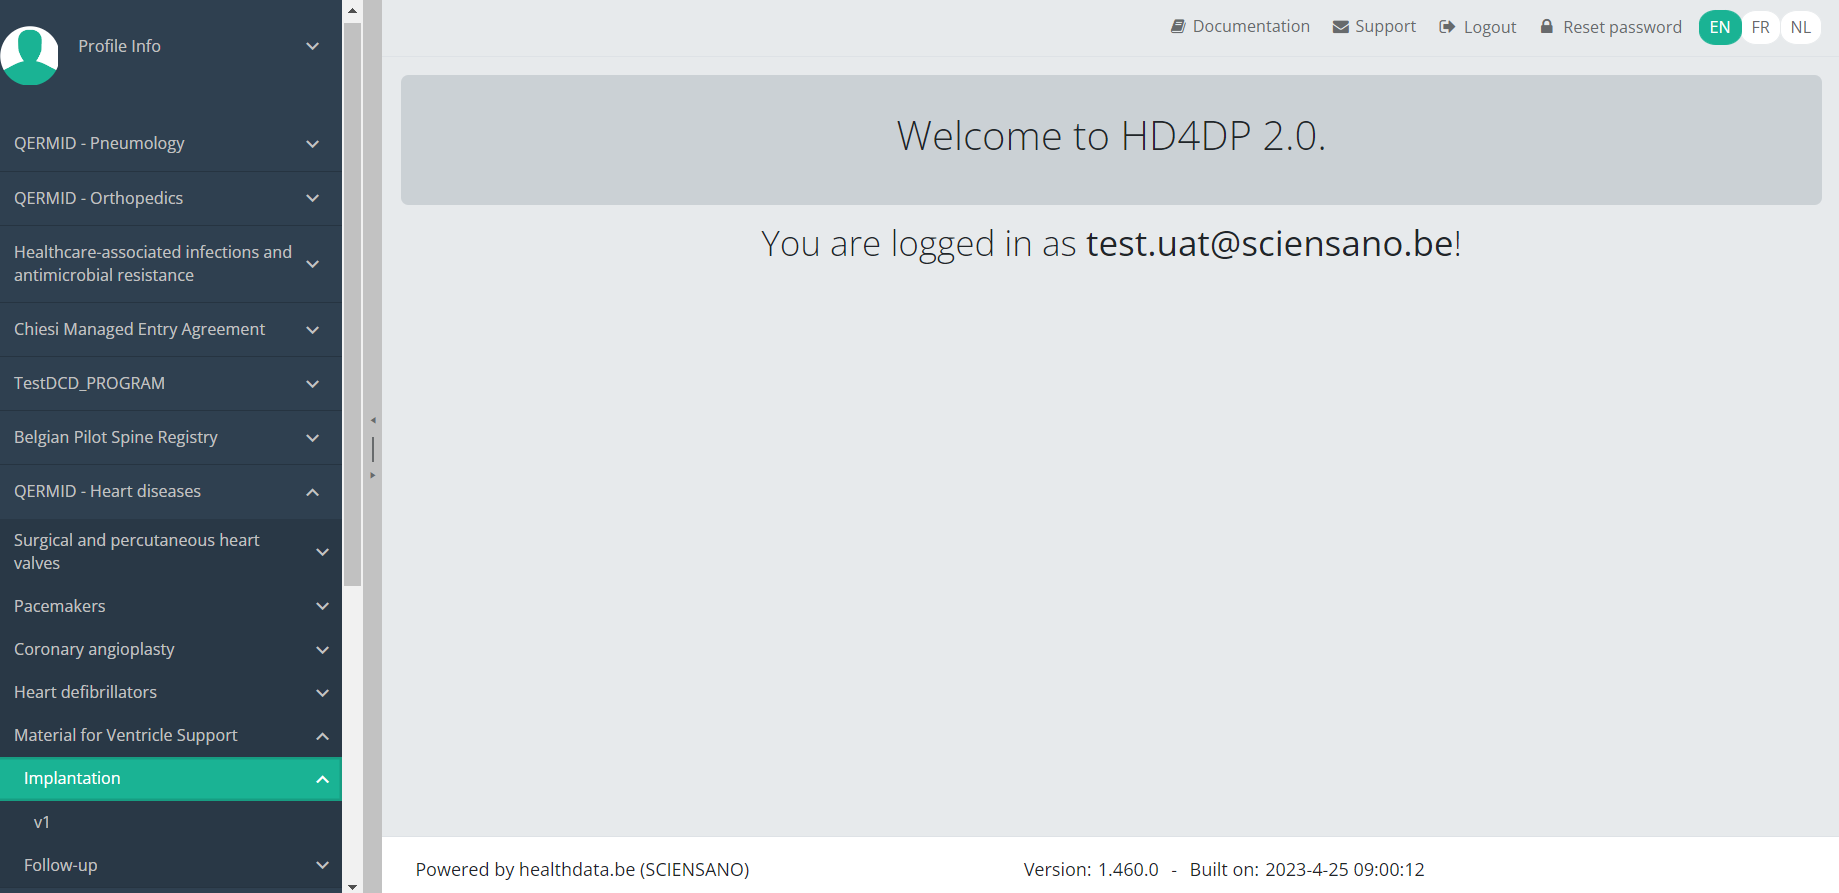
Task: Click the Logout exit icon
Action: [1447, 27]
